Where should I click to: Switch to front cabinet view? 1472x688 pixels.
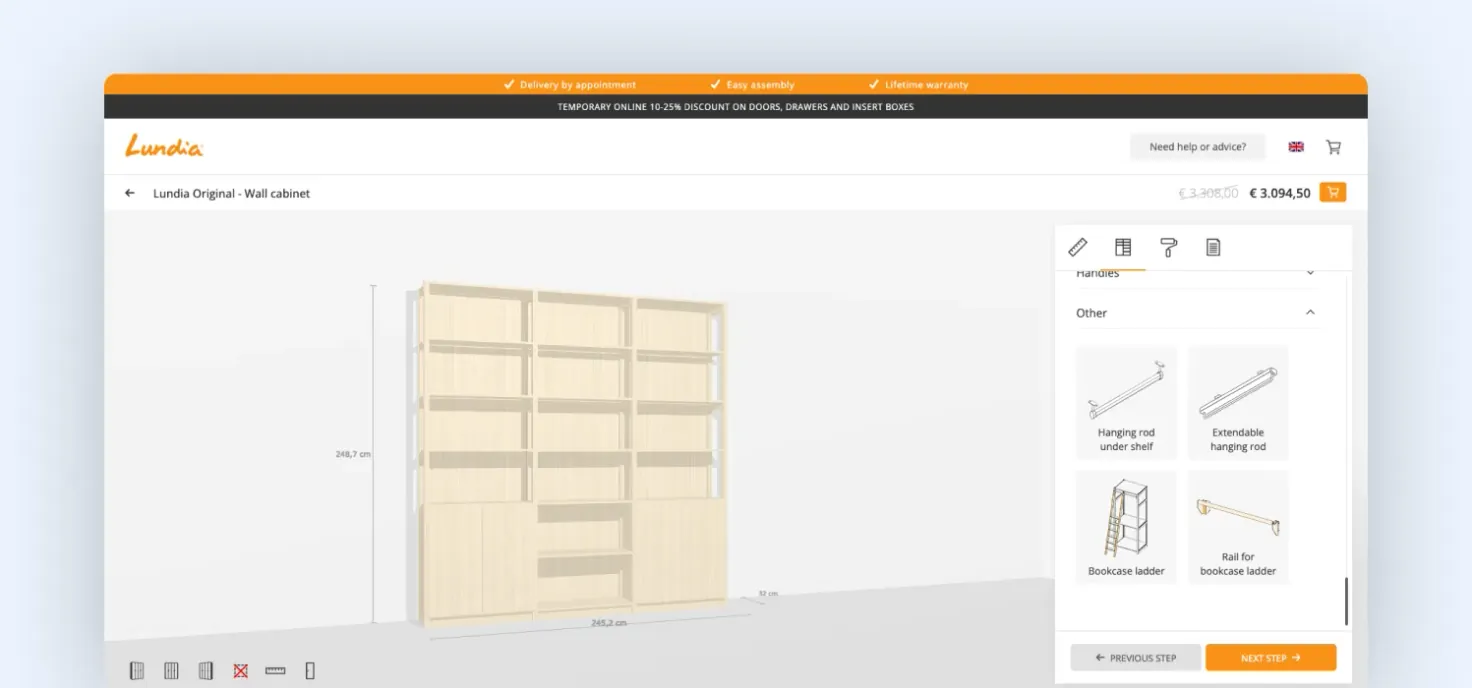171,671
